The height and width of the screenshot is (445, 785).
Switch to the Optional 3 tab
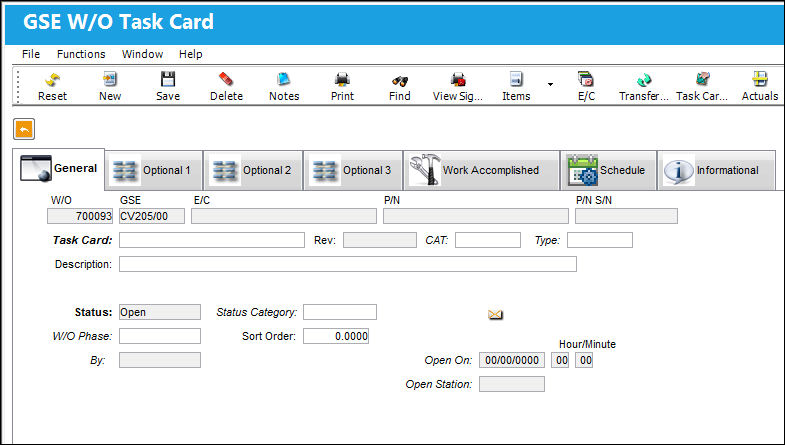point(353,170)
